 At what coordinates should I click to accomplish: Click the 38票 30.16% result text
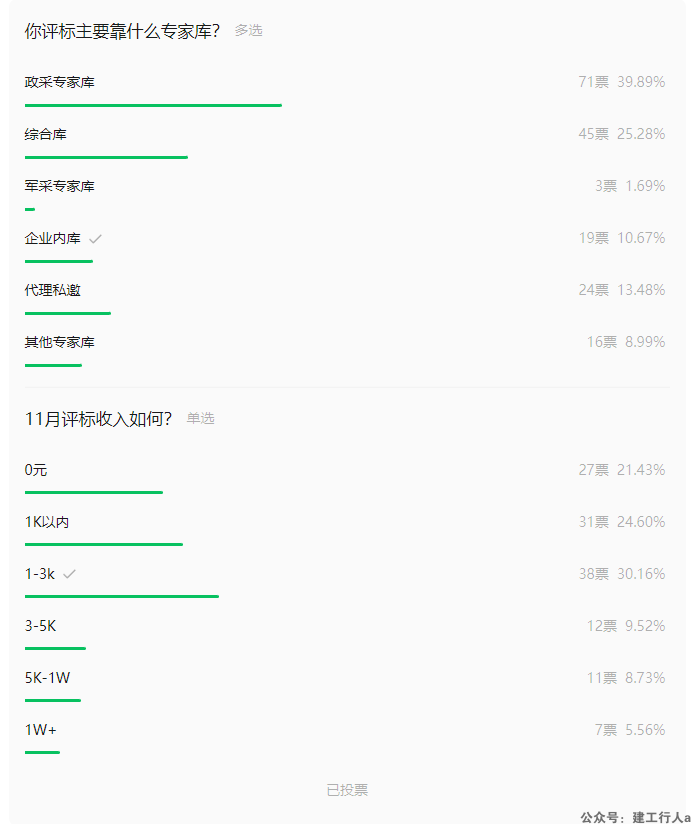622,574
